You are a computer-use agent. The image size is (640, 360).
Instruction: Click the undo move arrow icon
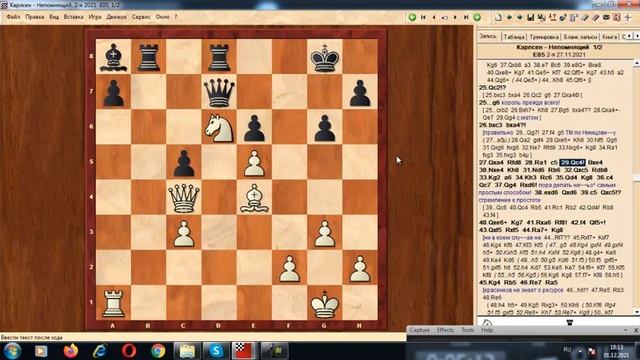[444, 17]
